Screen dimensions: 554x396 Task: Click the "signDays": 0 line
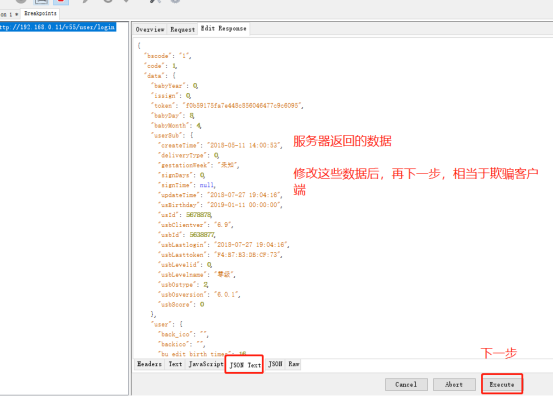[x=182, y=175]
